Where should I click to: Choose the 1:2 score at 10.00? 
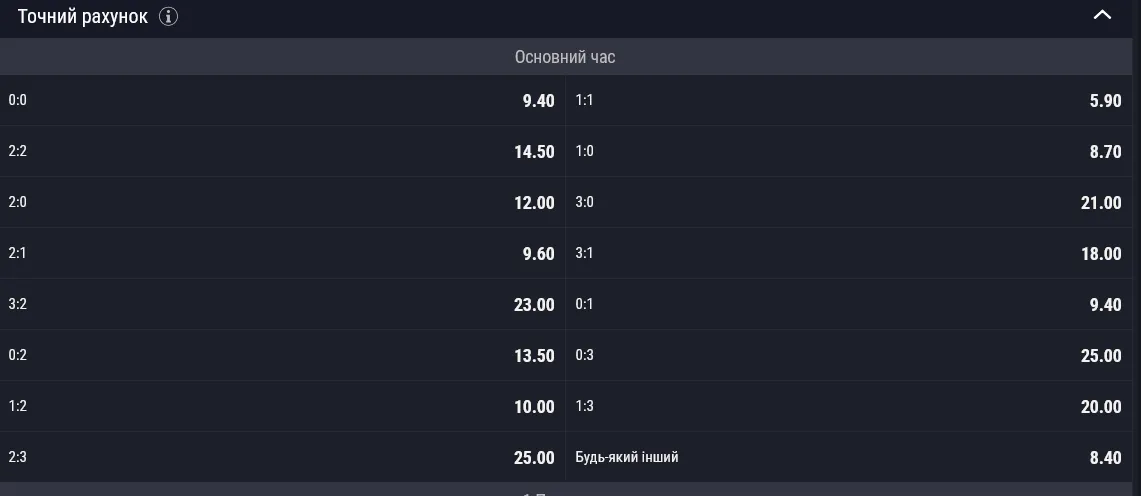point(282,406)
